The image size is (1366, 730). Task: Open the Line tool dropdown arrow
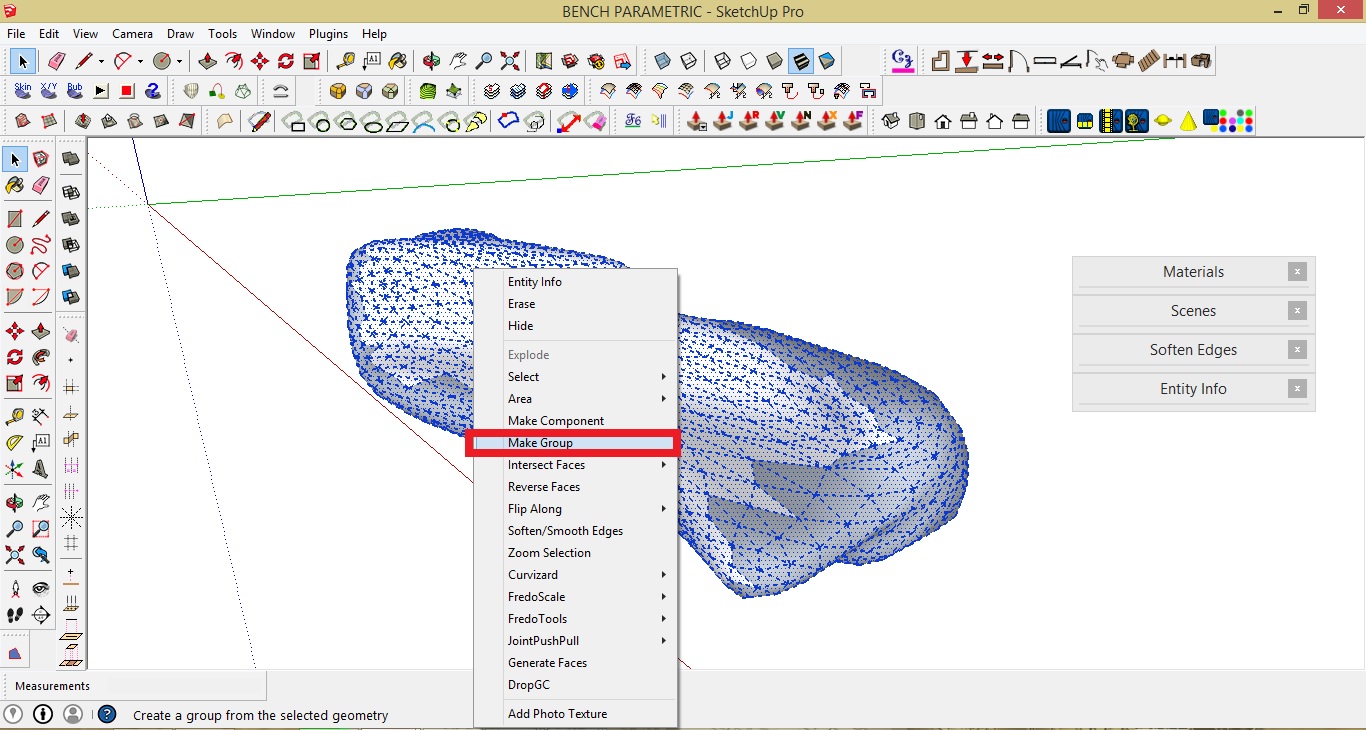(104, 61)
